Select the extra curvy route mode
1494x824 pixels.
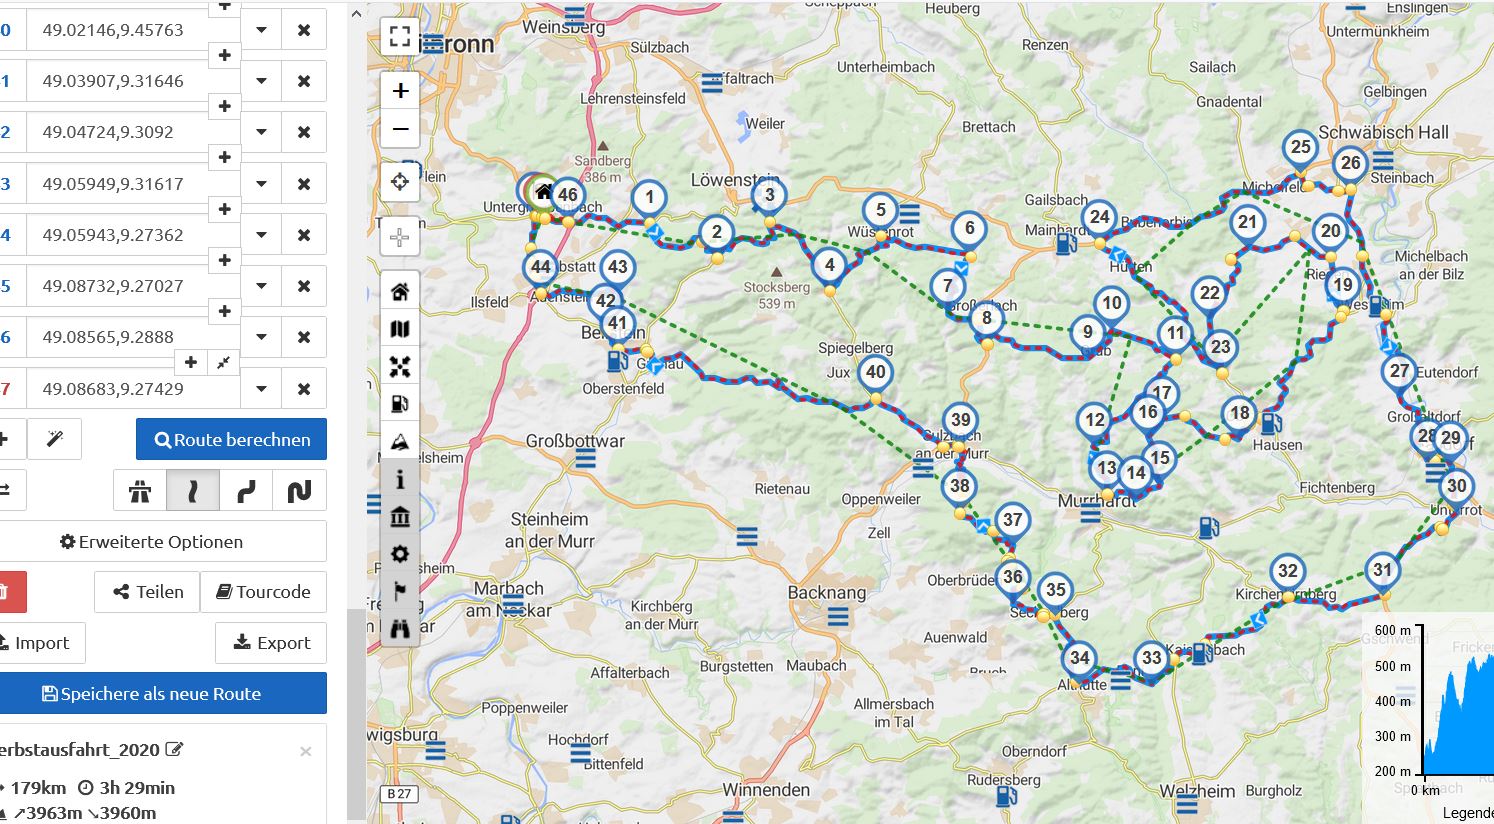[x=299, y=491]
